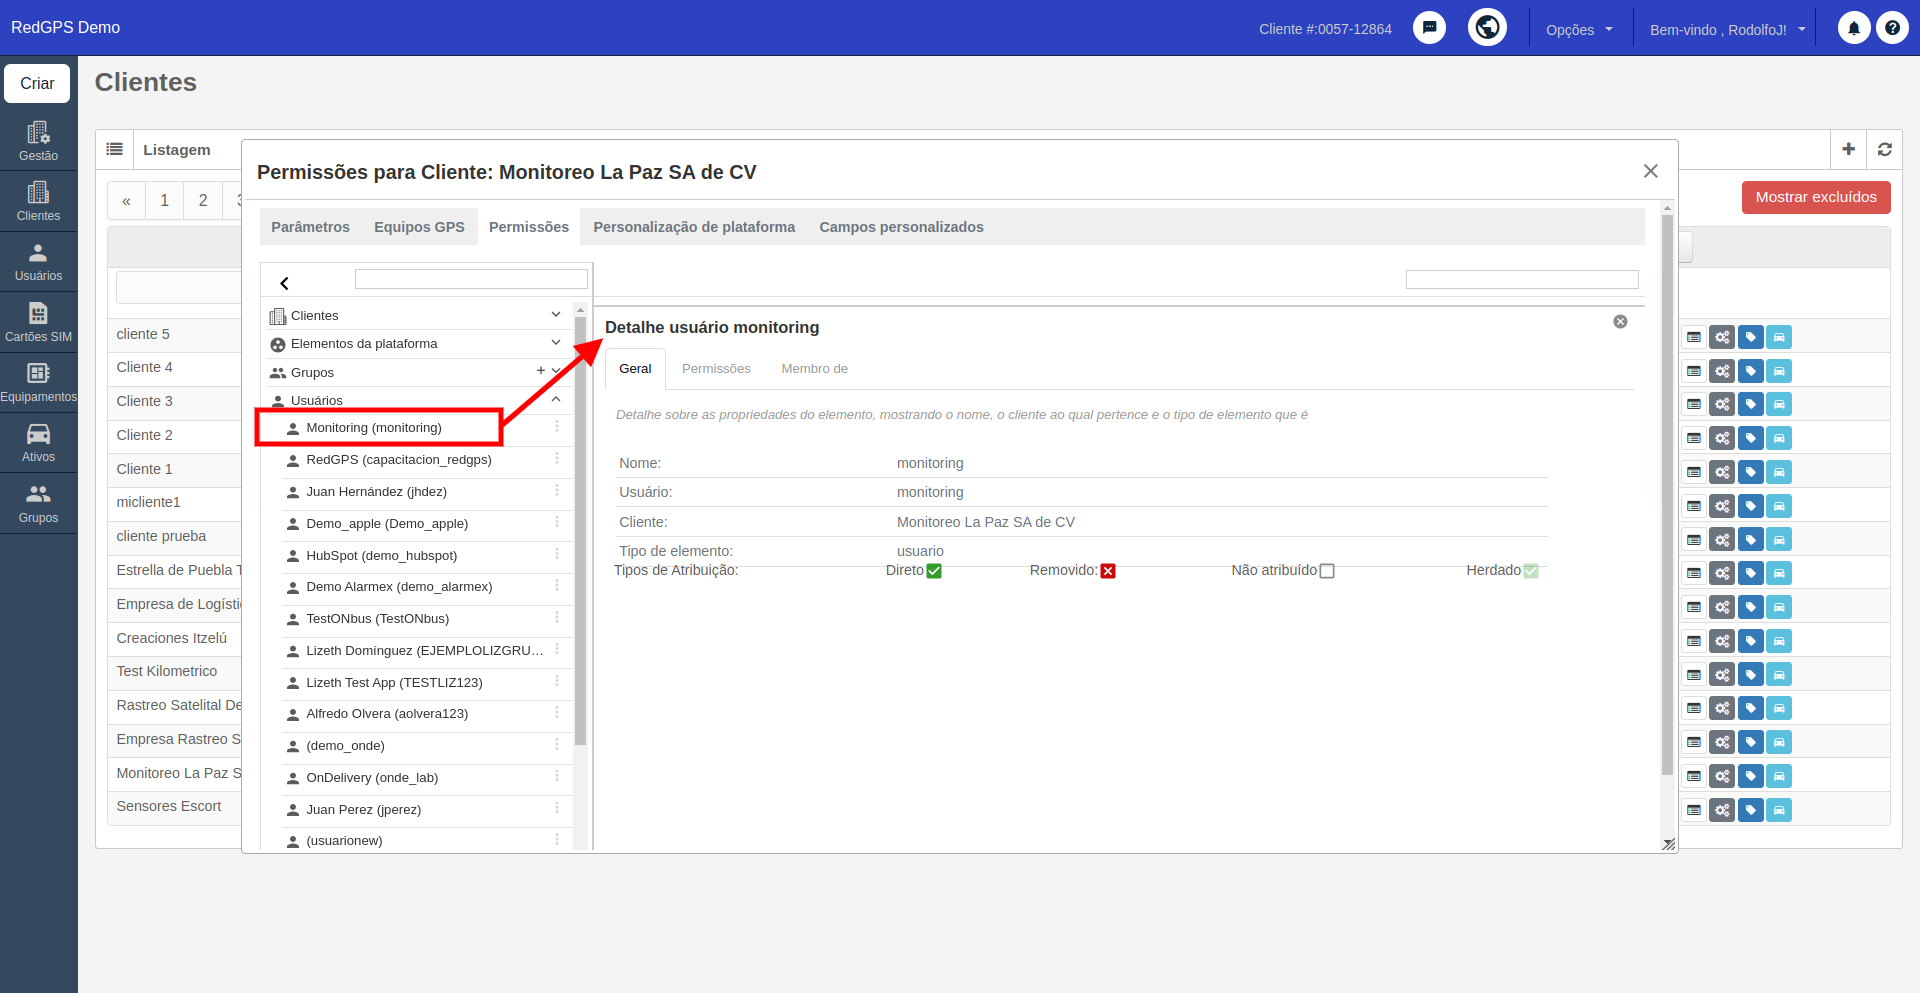Check the Não atribuído checkbox
This screenshot has width=1920, height=993.
(1327, 571)
